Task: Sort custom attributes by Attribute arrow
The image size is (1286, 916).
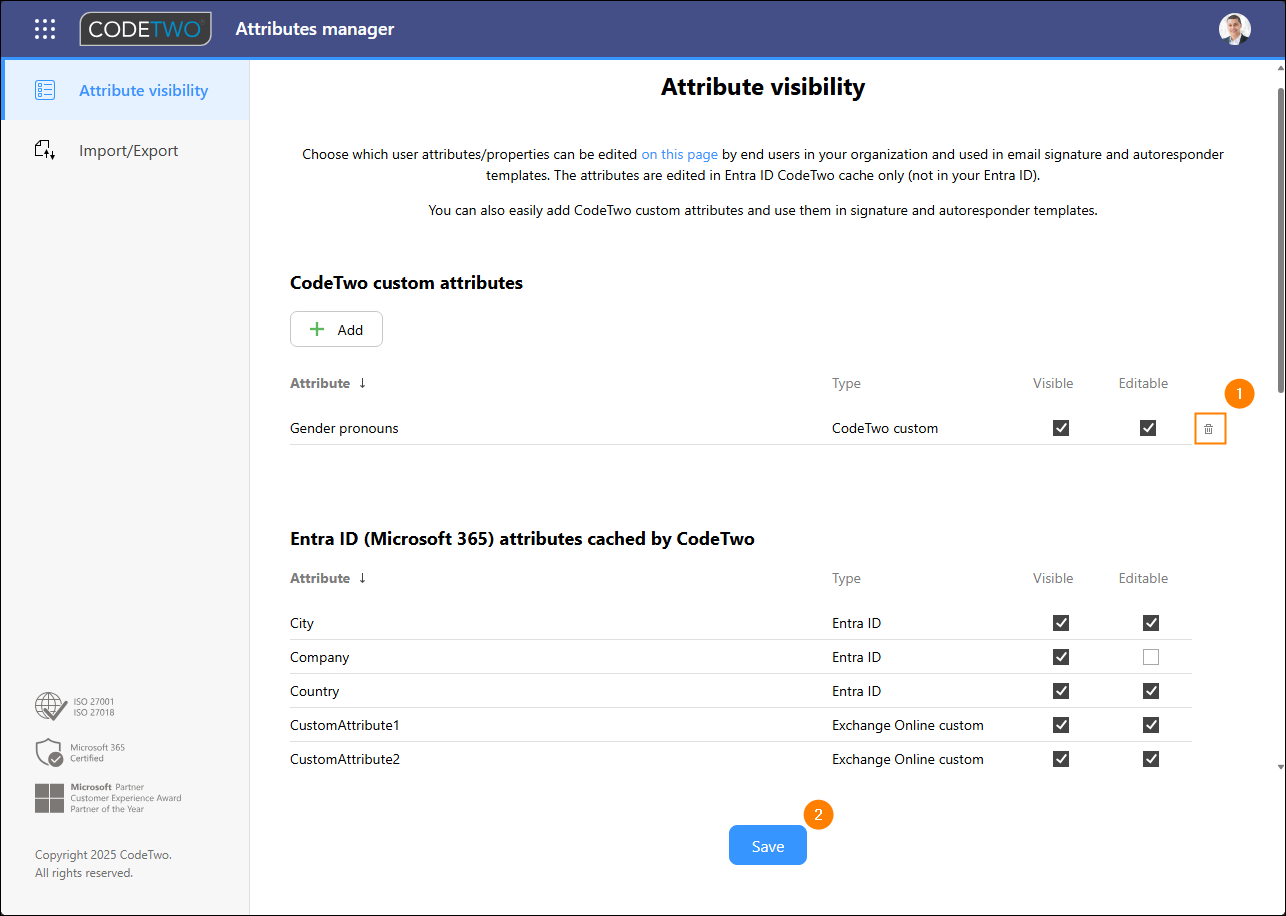Action: pos(362,383)
